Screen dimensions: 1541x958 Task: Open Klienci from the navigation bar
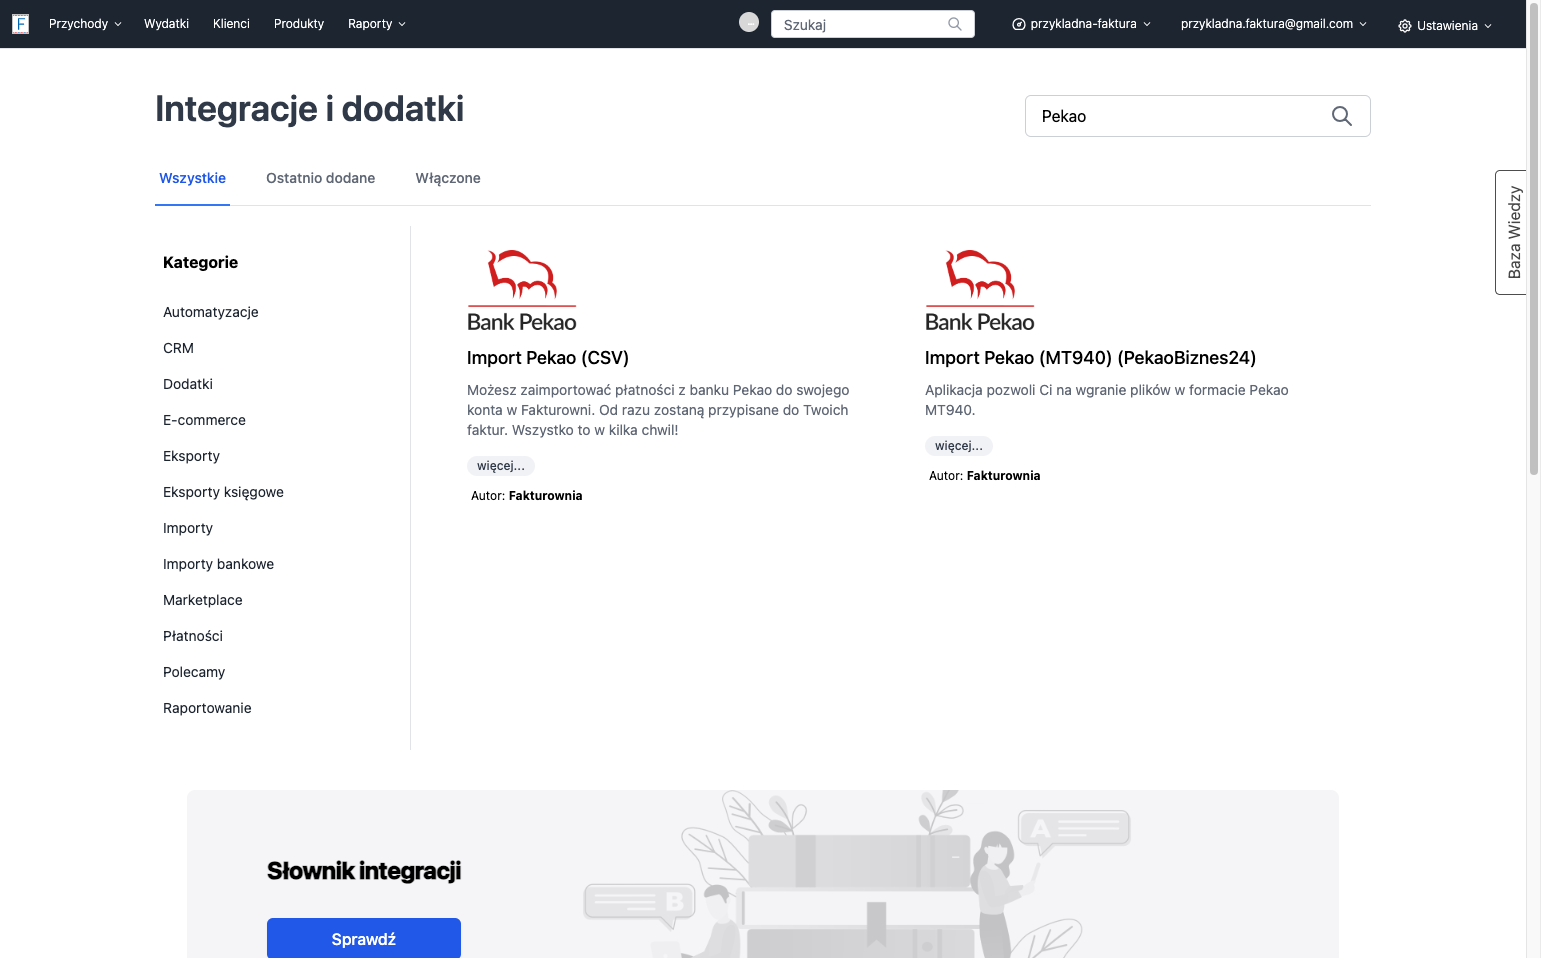[x=231, y=24]
